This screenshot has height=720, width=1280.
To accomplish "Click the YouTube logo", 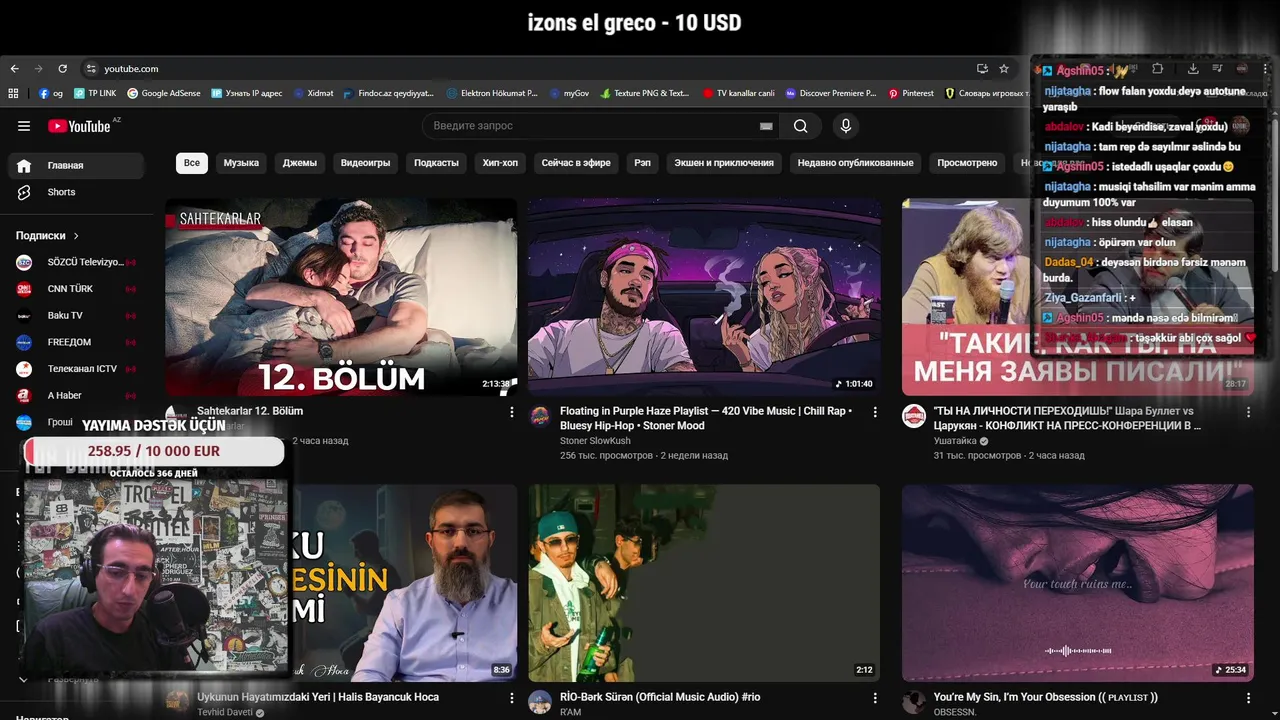I will tap(80, 126).
